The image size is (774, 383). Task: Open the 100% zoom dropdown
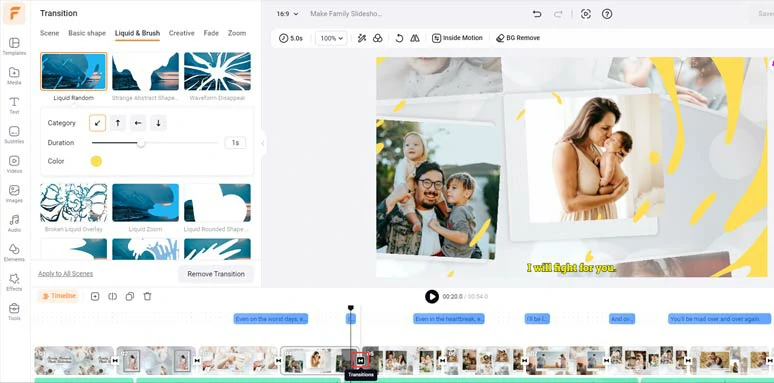point(331,38)
